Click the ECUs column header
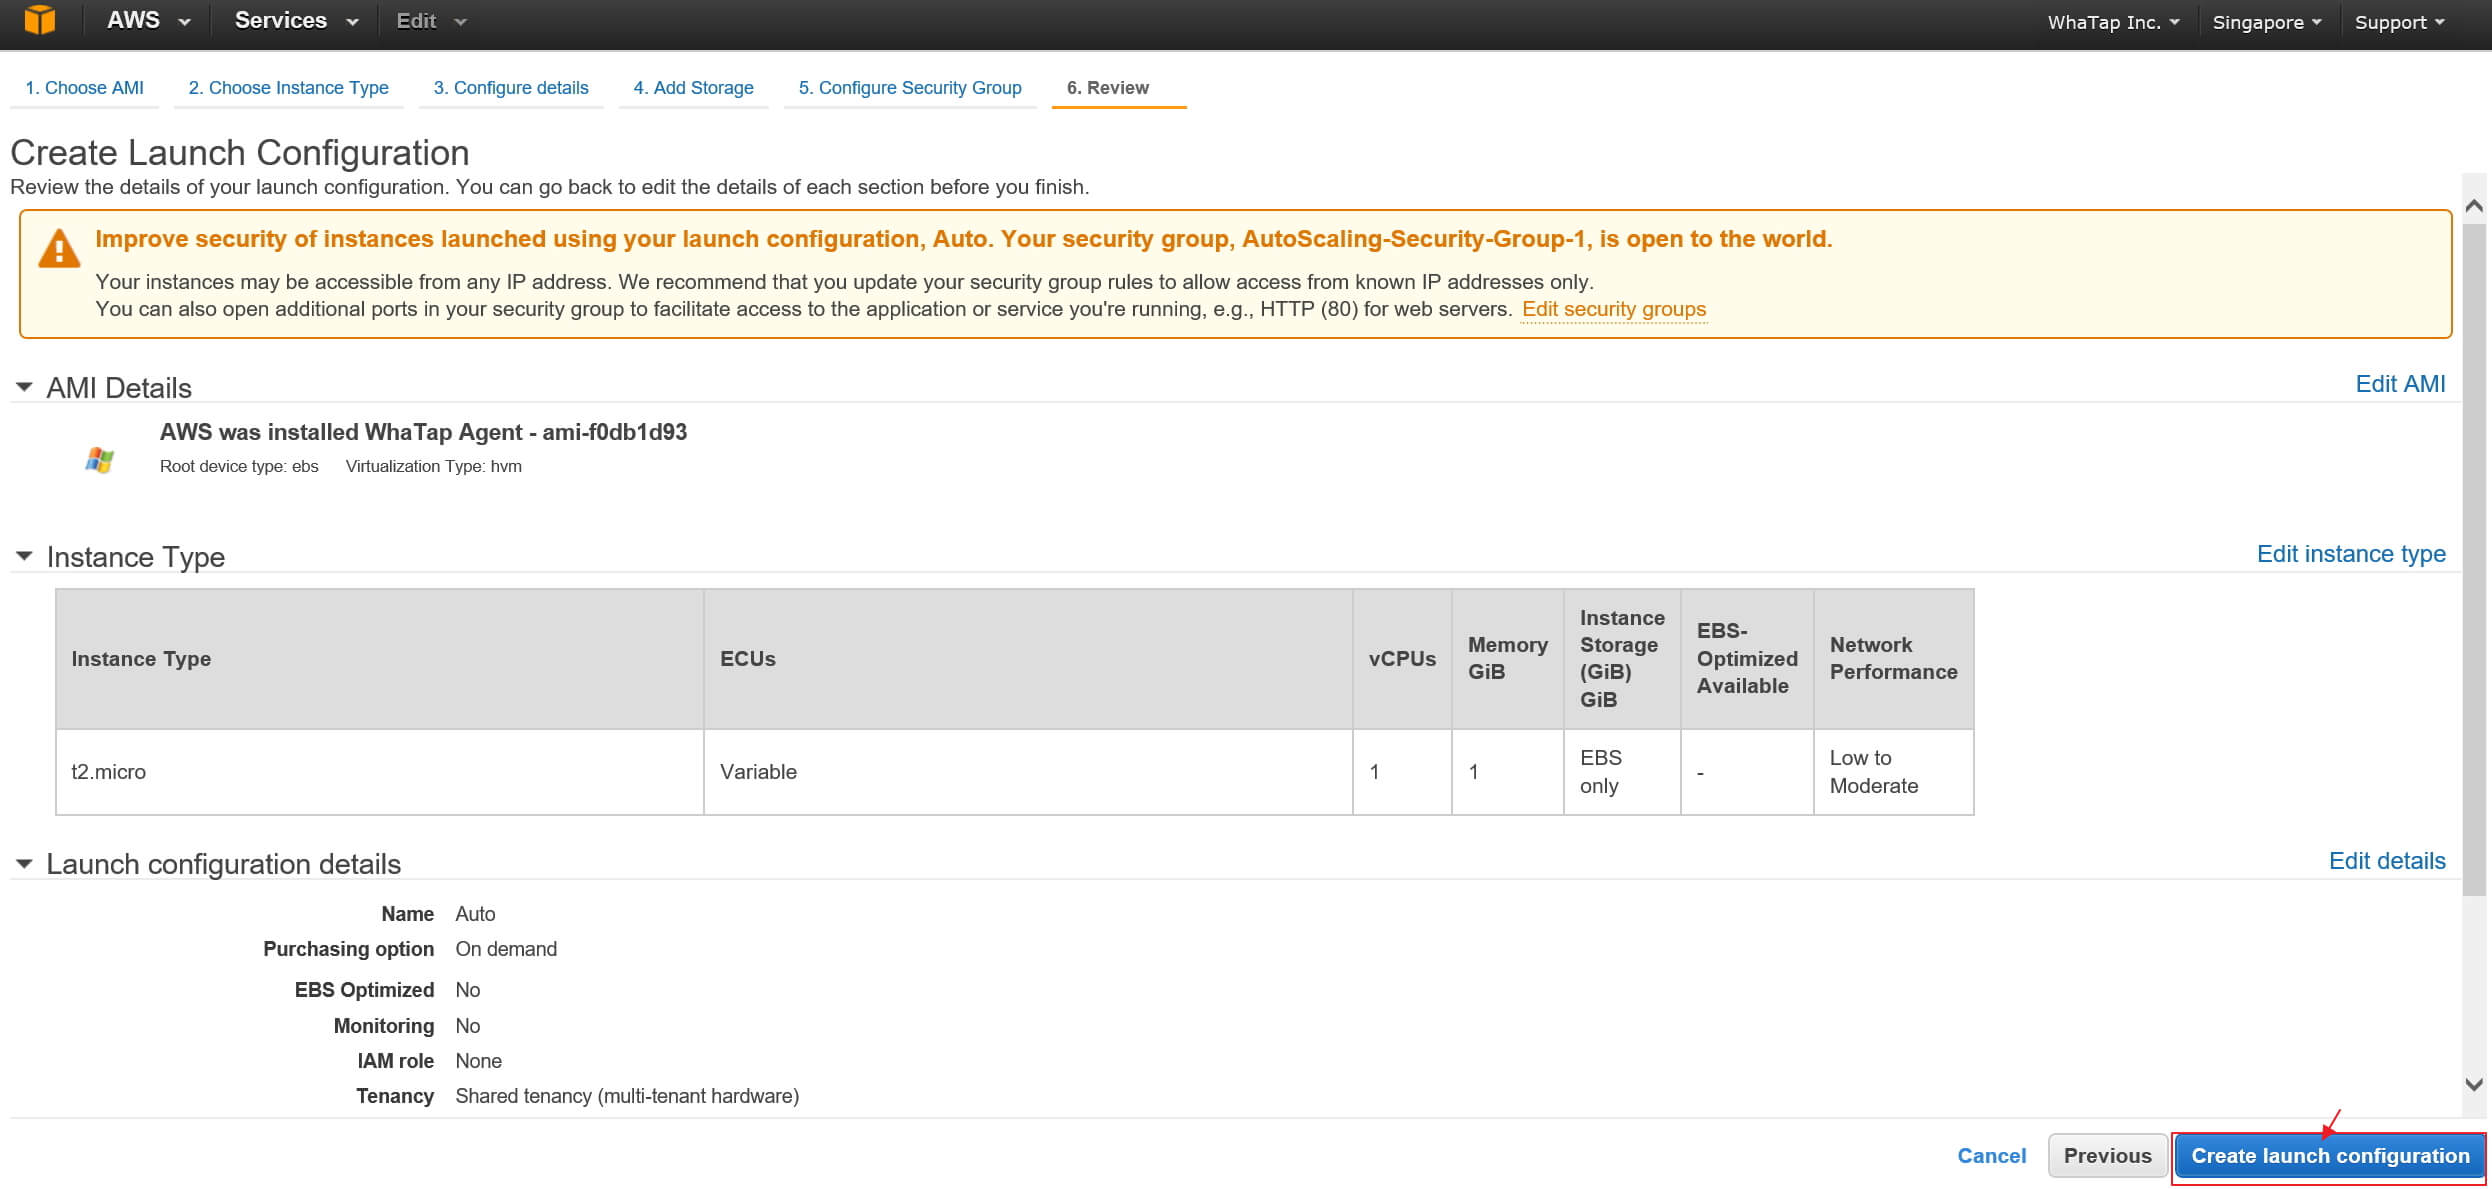 click(1028, 659)
